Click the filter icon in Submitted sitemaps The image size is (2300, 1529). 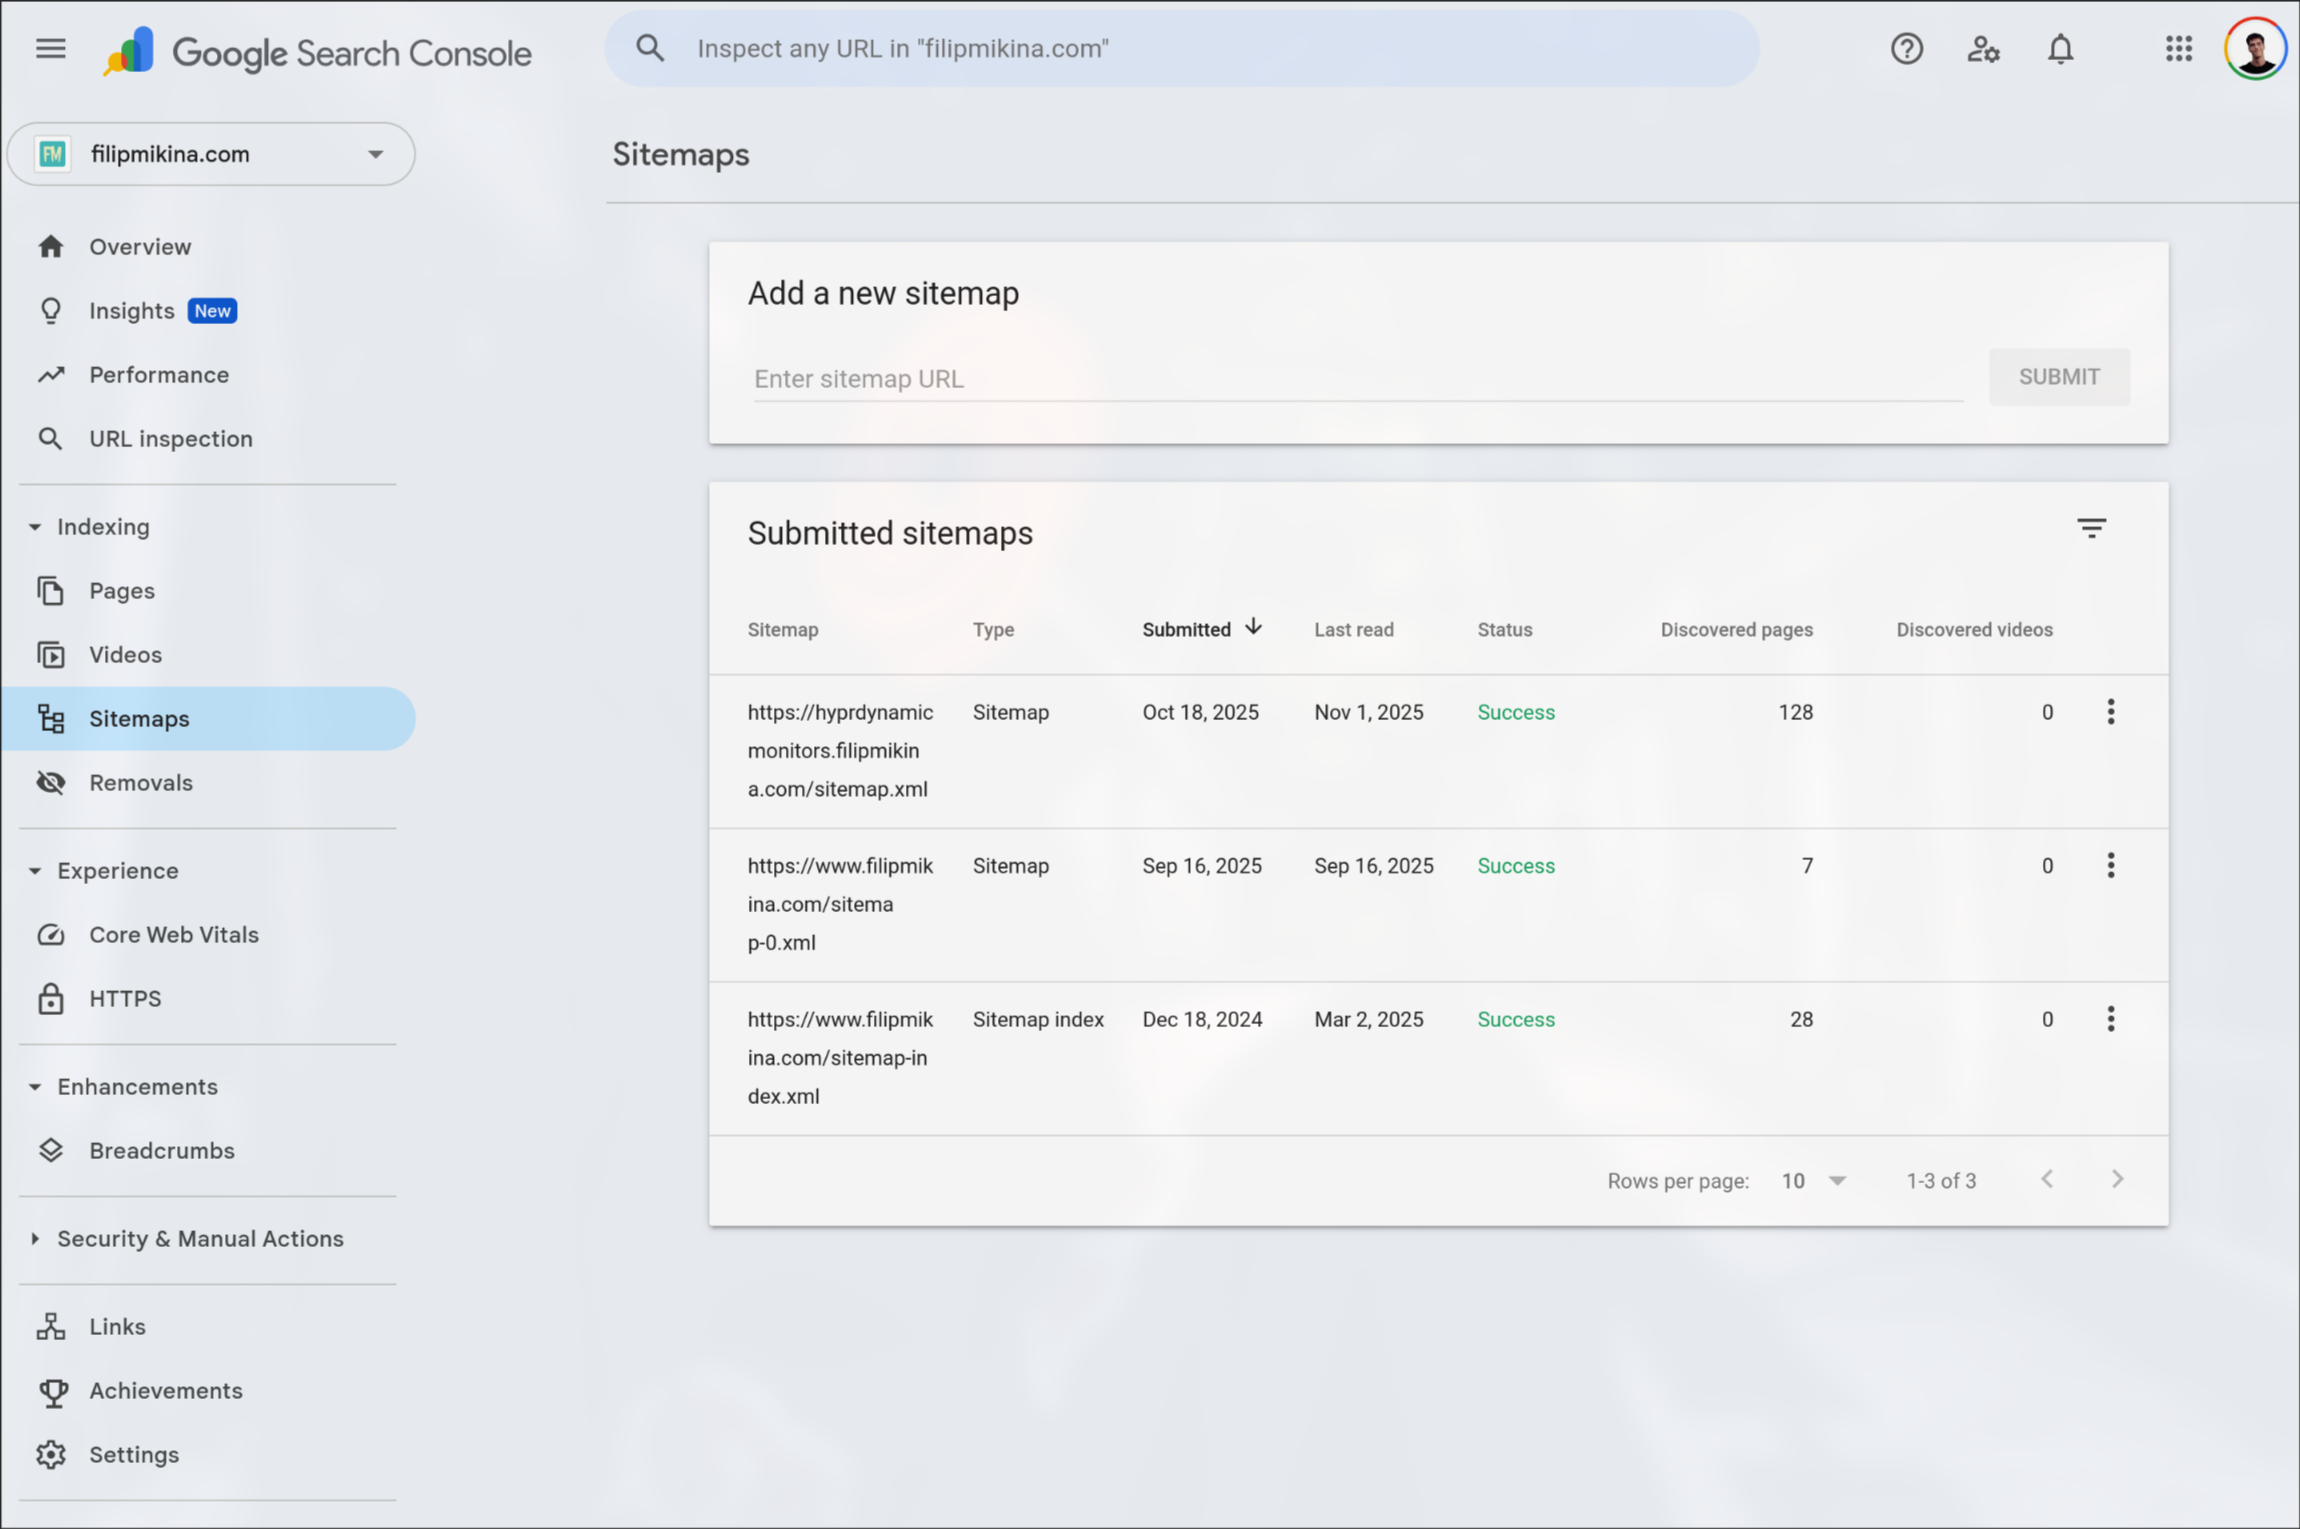[2091, 529]
